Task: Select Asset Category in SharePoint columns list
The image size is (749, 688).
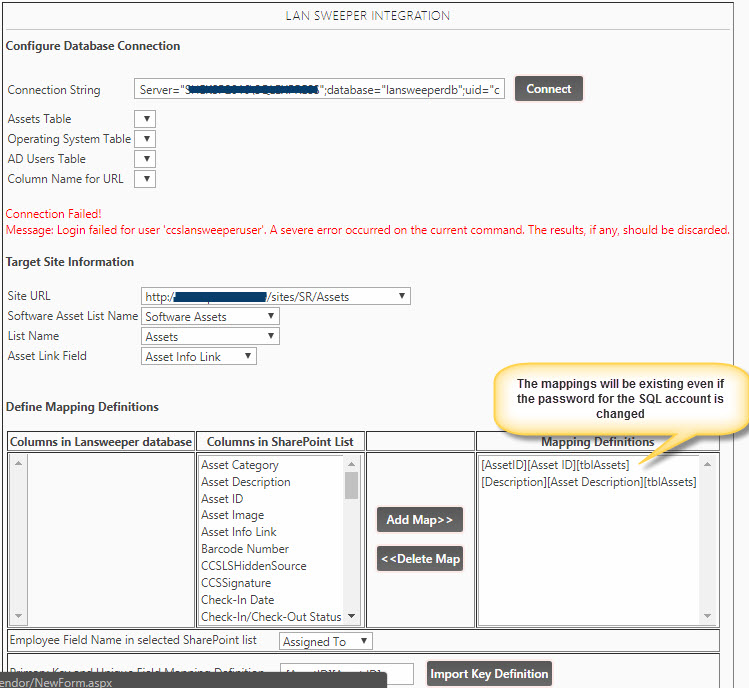Action: click(x=240, y=465)
